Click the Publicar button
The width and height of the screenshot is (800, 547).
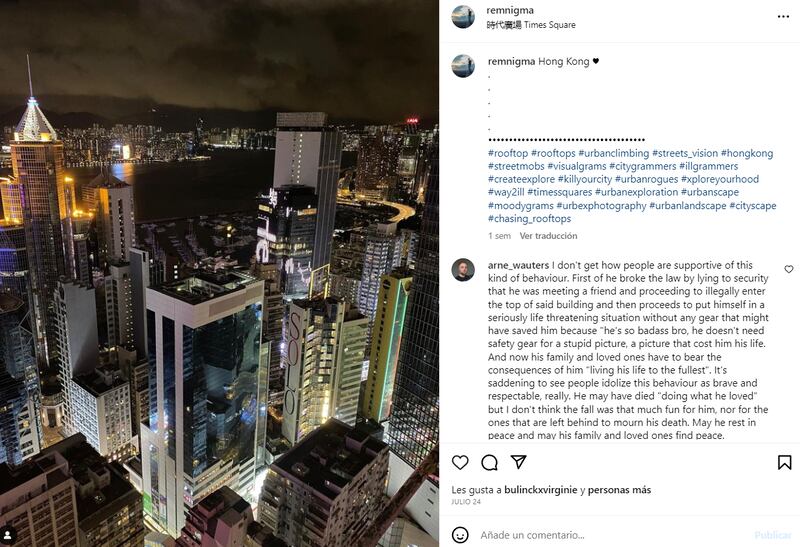(772, 535)
